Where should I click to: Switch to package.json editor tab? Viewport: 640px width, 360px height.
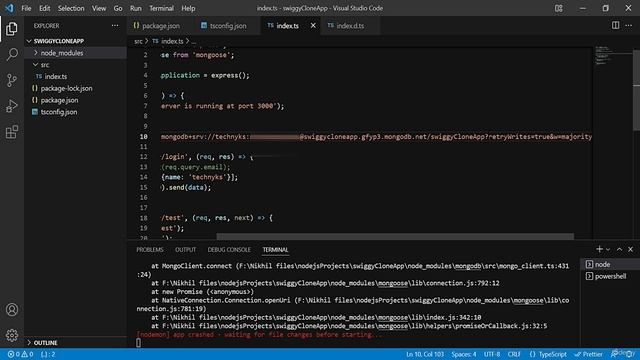pyautogui.click(x=161, y=26)
